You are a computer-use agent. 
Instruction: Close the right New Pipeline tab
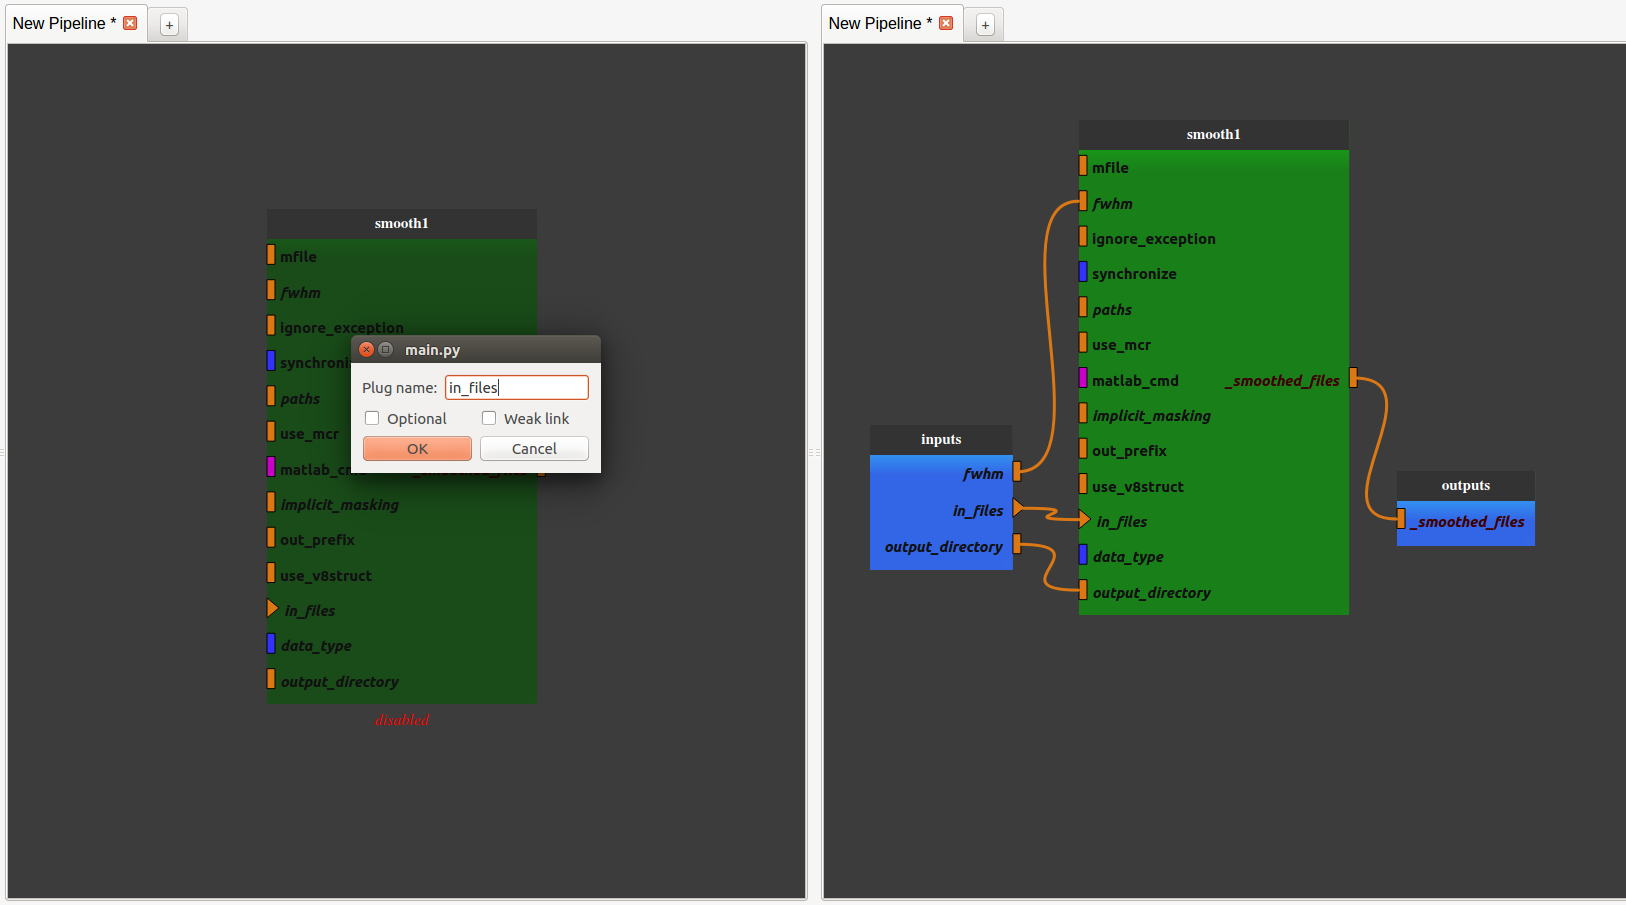tap(946, 23)
